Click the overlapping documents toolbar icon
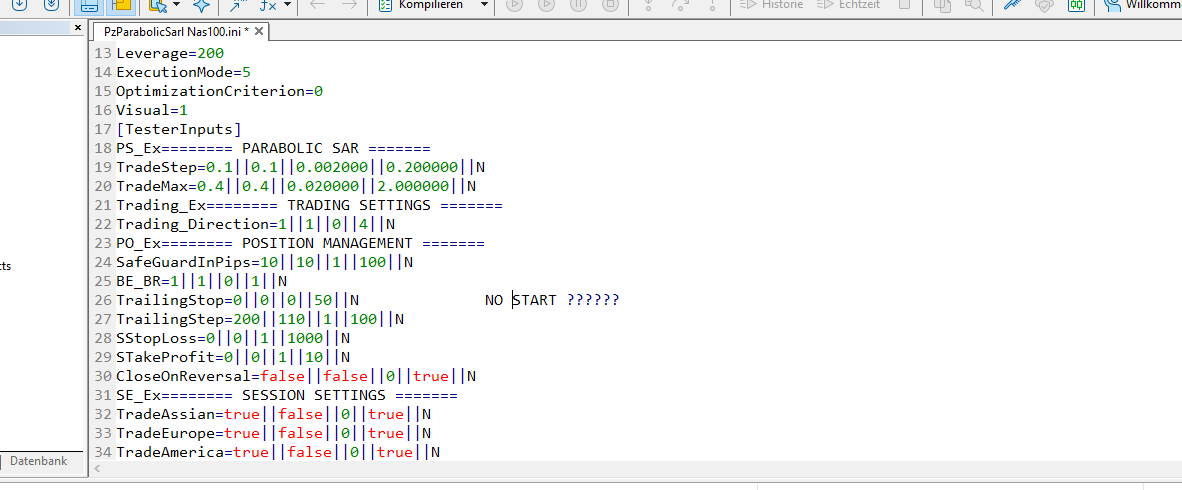1182x490 pixels. pos(942,5)
